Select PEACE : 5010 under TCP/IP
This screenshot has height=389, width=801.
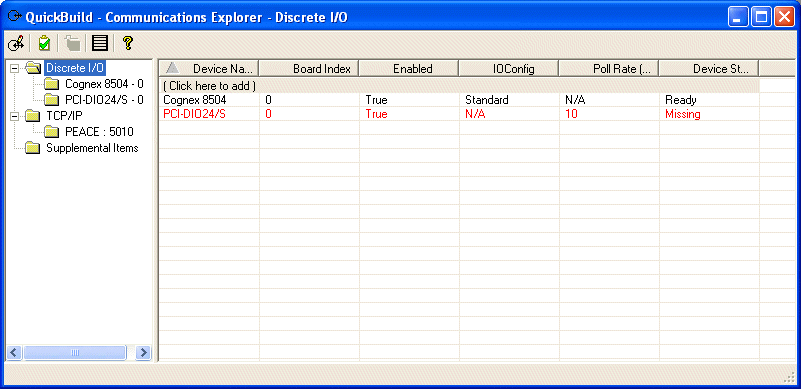(x=99, y=132)
